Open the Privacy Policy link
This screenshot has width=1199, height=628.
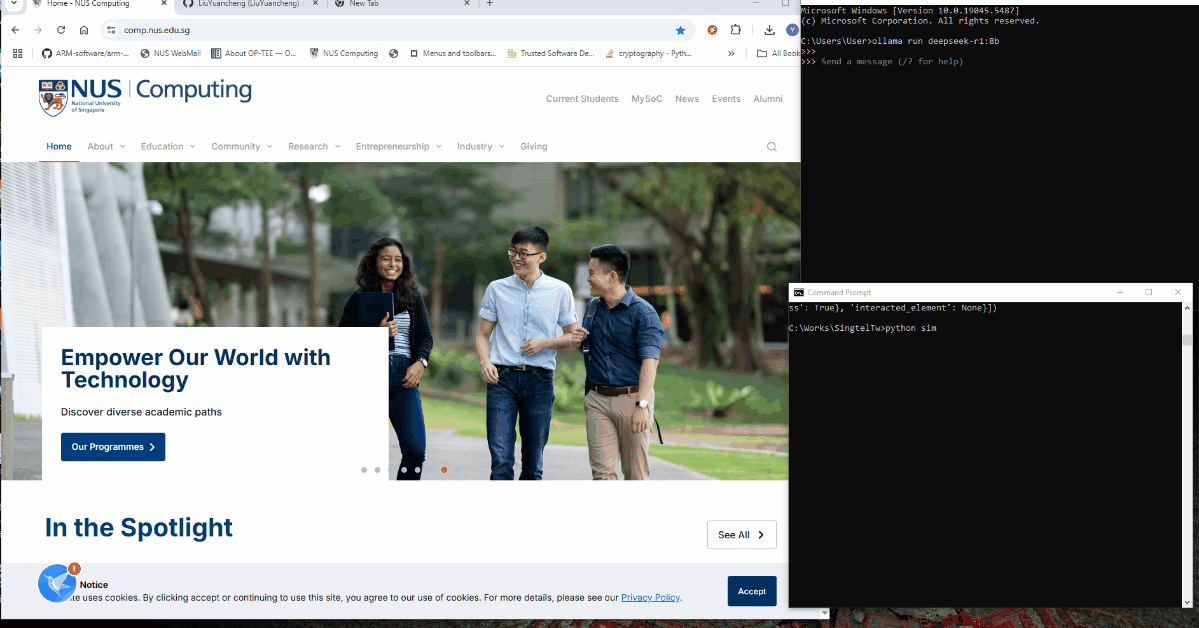click(x=651, y=597)
